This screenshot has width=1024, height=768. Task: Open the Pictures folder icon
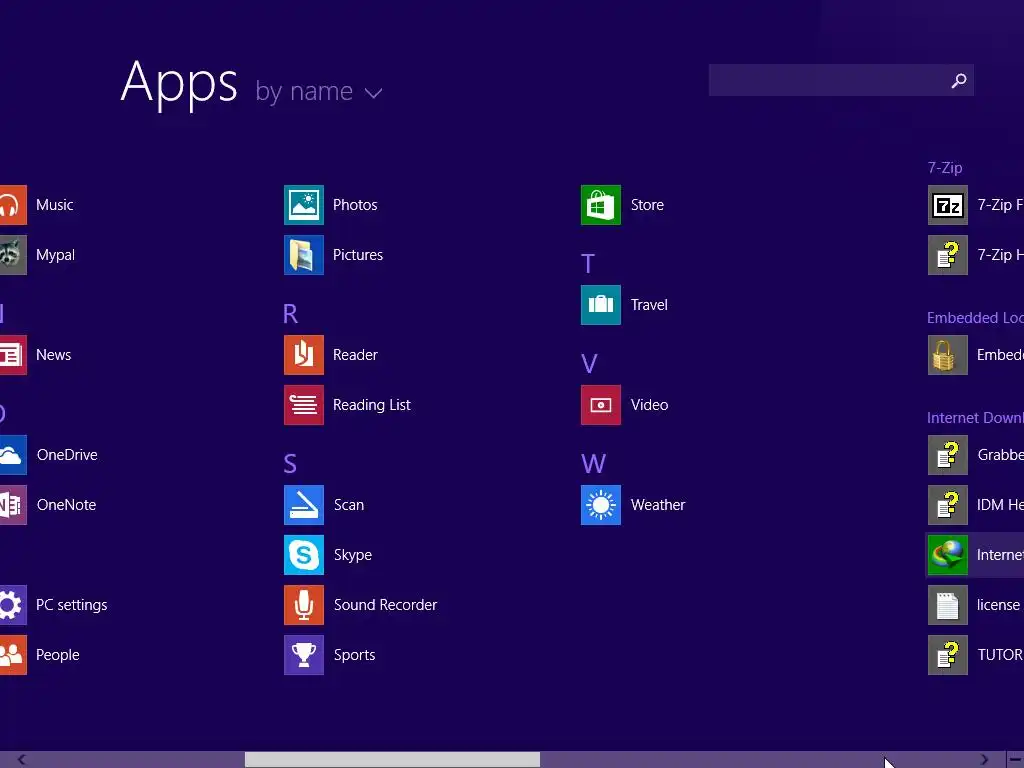click(304, 255)
